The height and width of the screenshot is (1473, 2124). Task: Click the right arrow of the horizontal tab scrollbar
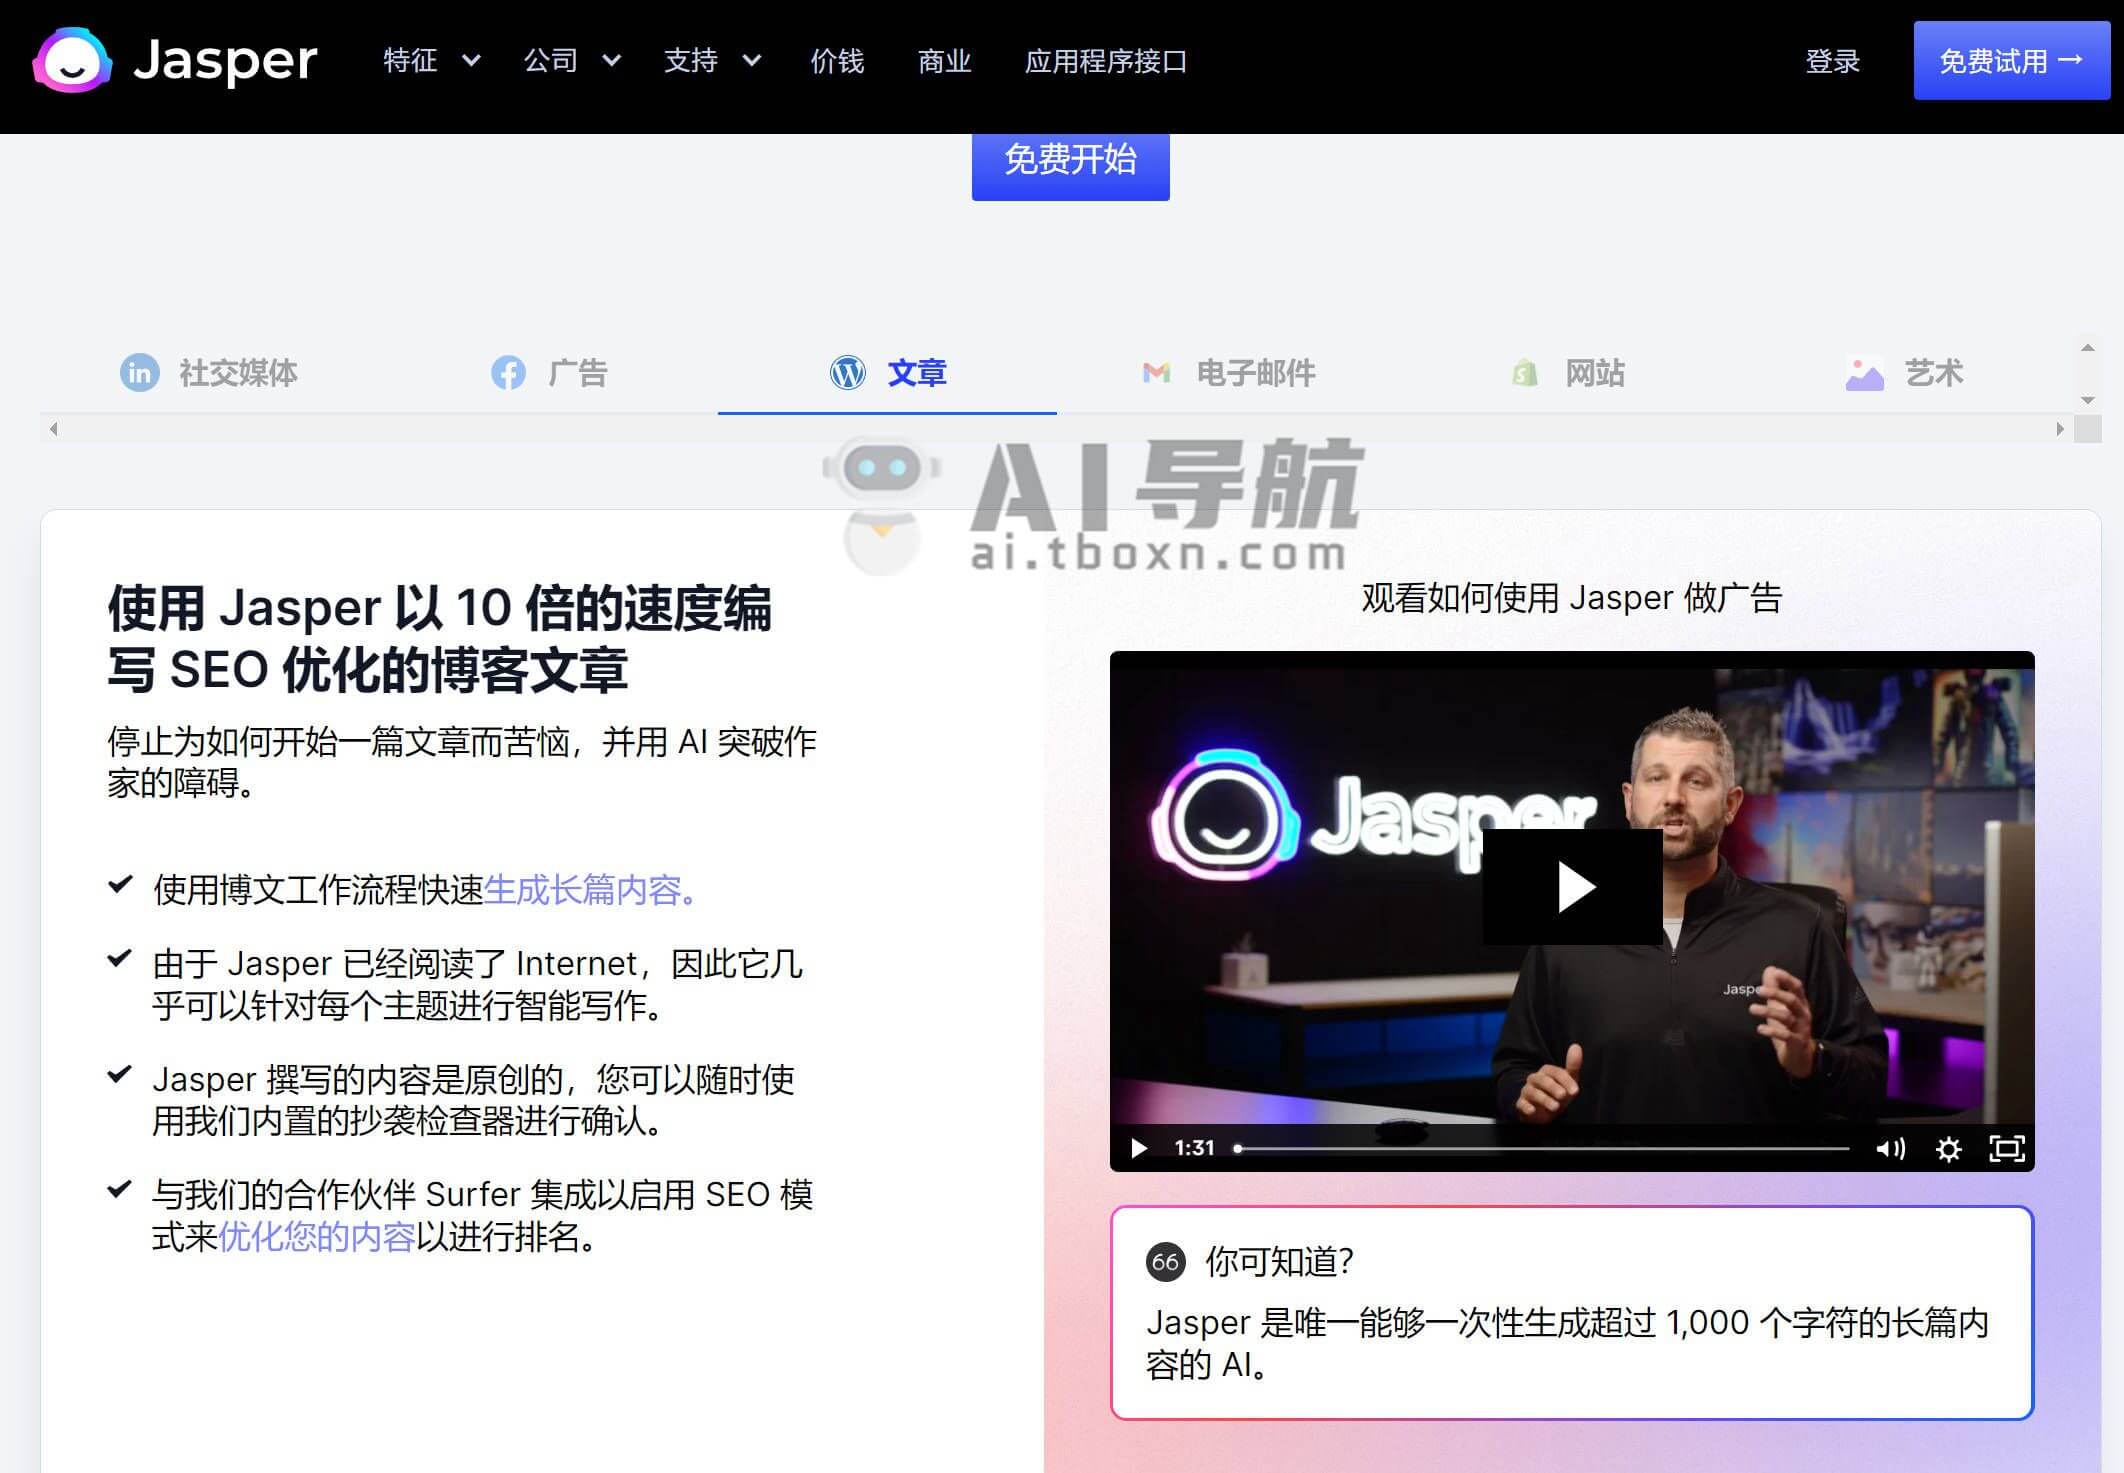pos(2060,429)
